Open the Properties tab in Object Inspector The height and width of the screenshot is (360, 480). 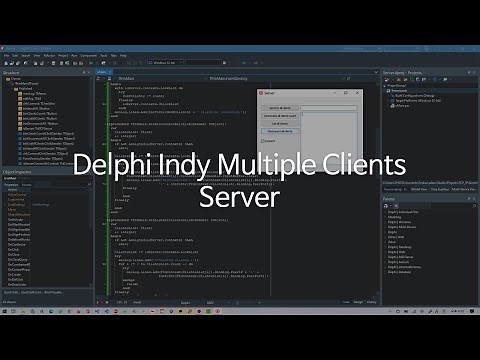[x=11, y=185]
